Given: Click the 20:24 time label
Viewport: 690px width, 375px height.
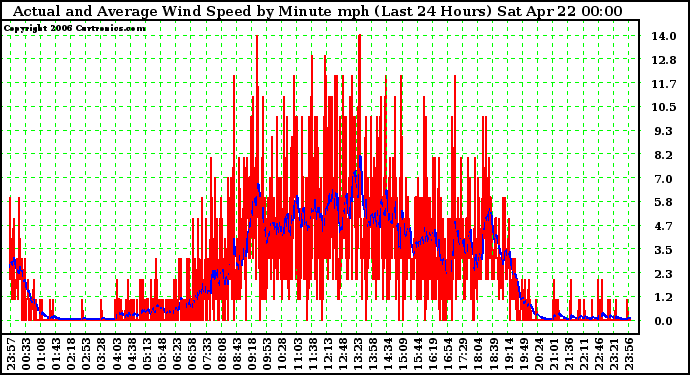Looking at the screenshot, I should [539, 353].
